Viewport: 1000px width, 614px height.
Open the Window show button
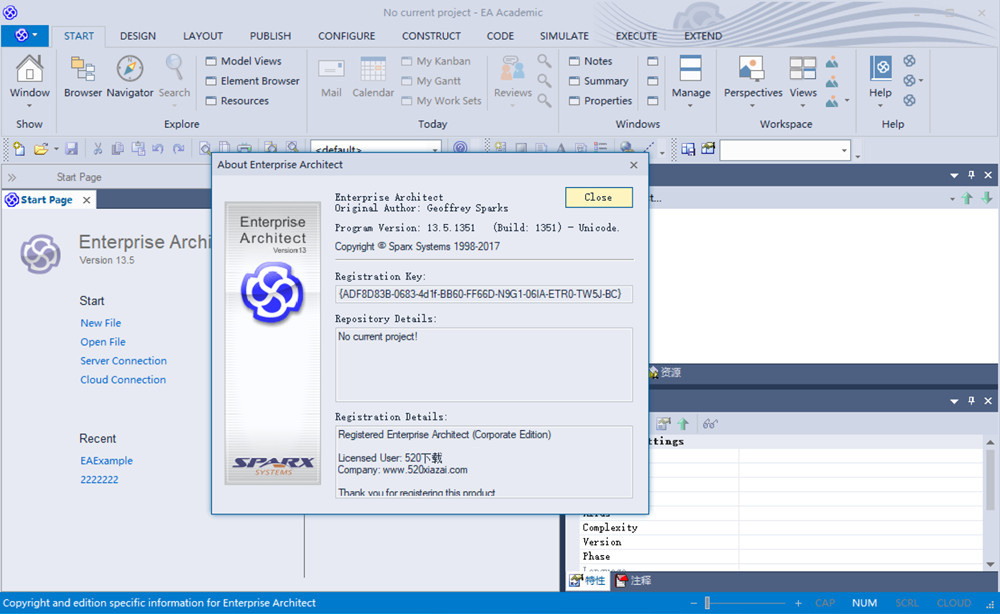29,82
